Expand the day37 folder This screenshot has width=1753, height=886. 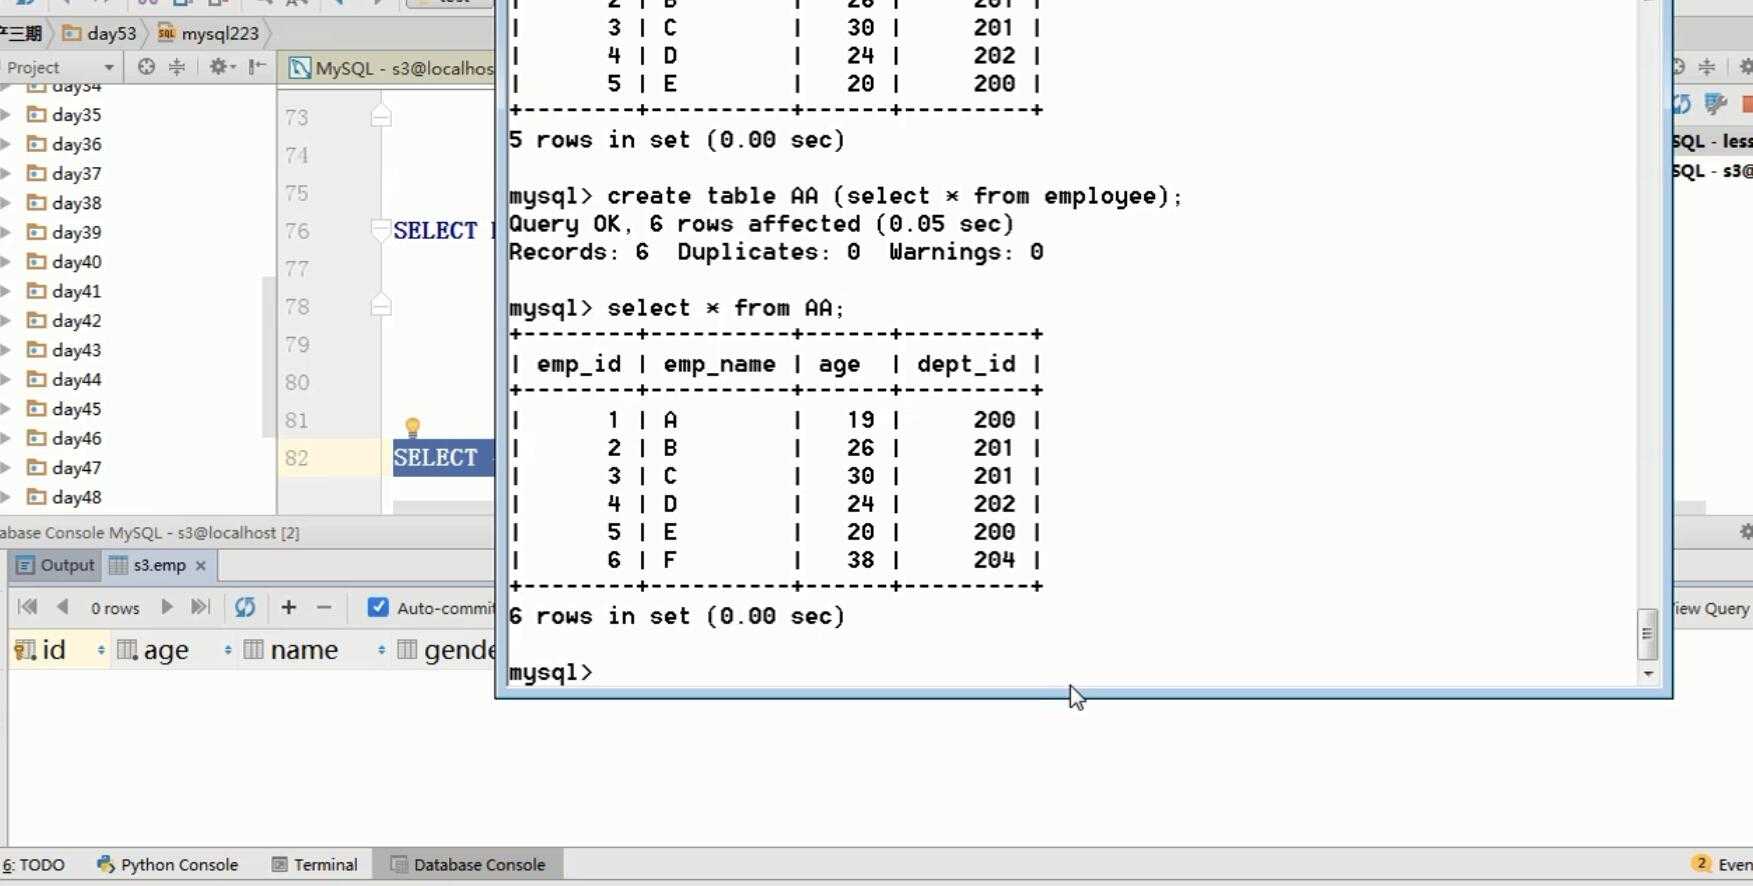[5, 174]
